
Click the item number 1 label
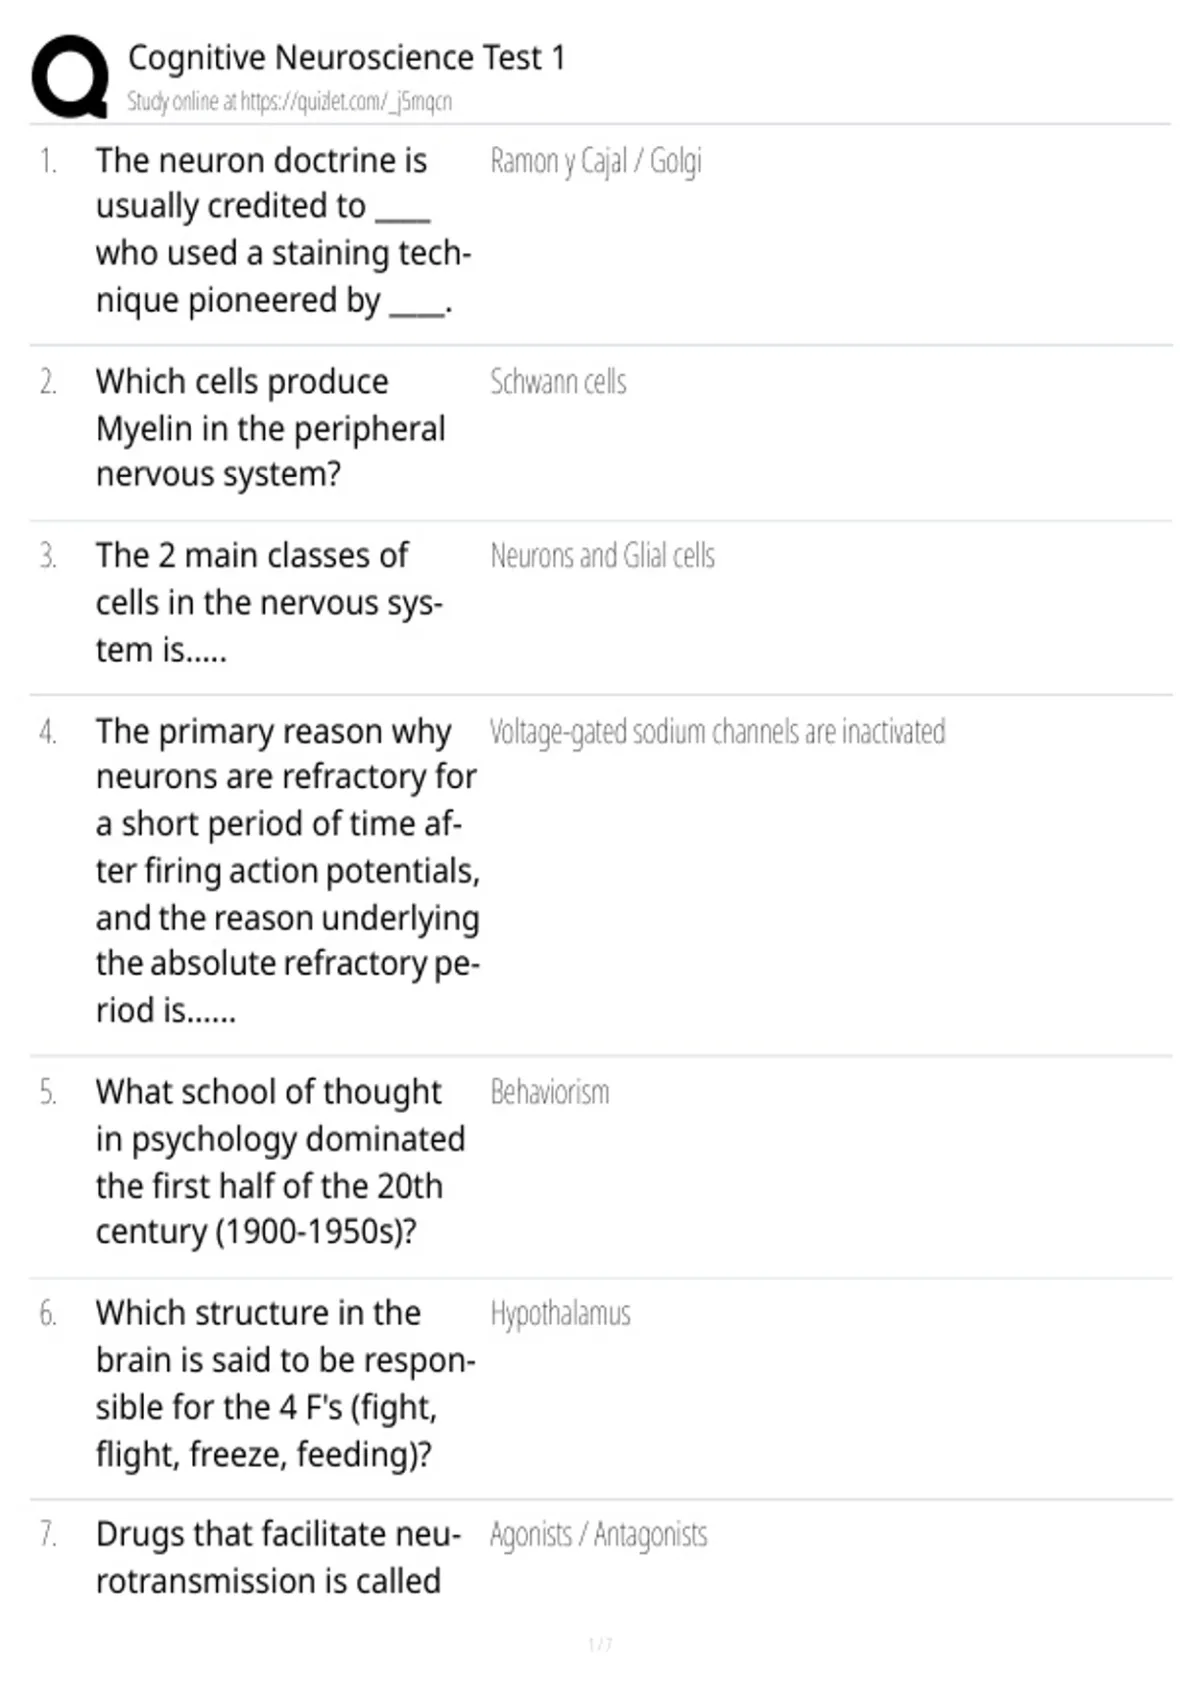click(x=48, y=161)
